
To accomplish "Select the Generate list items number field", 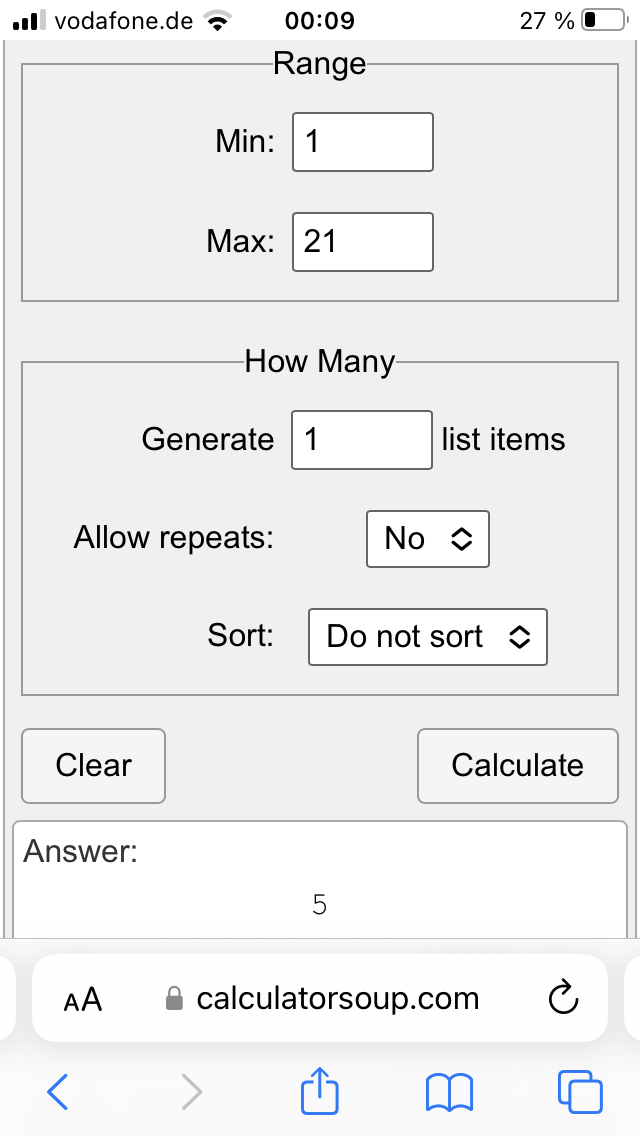I will 362,440.
